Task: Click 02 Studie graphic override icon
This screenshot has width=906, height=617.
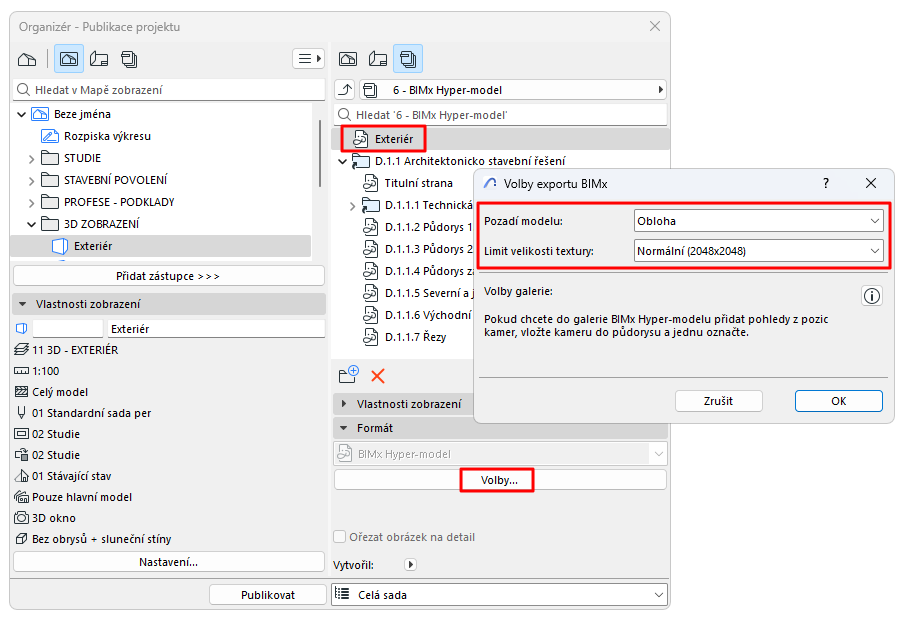Action: (x=21, y=455)
